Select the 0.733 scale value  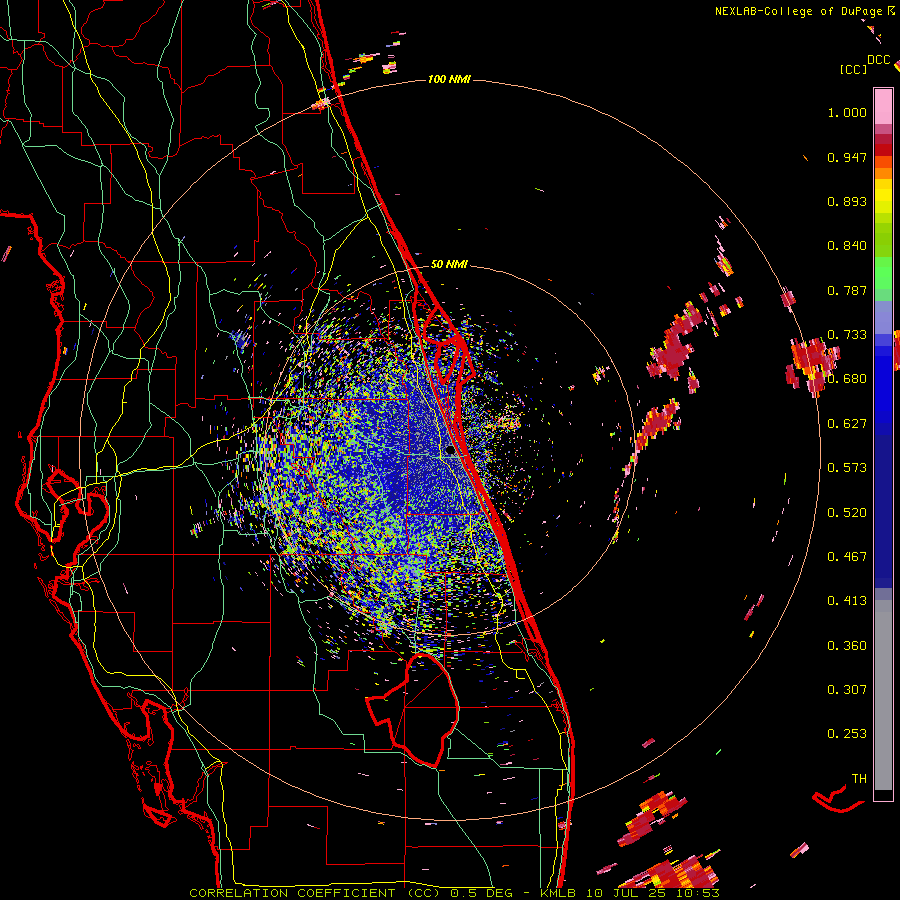coord(847,335)
